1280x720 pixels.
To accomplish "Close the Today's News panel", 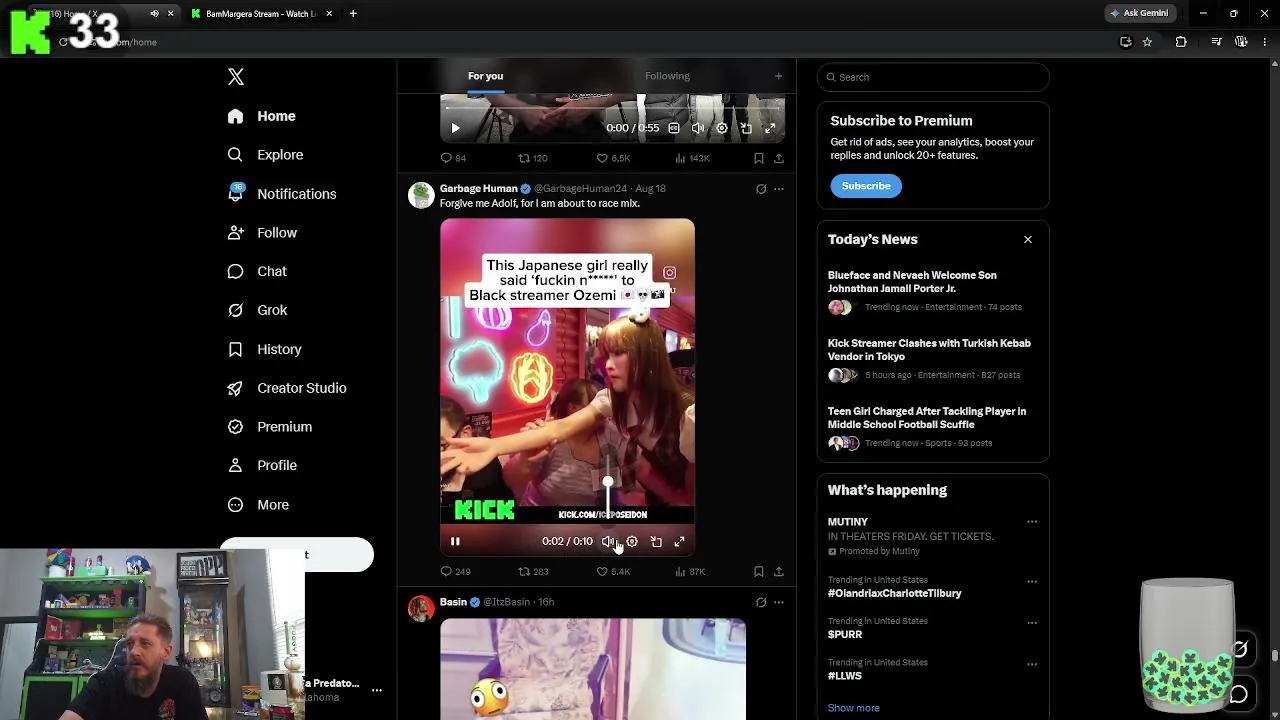I will point(1028,240).
